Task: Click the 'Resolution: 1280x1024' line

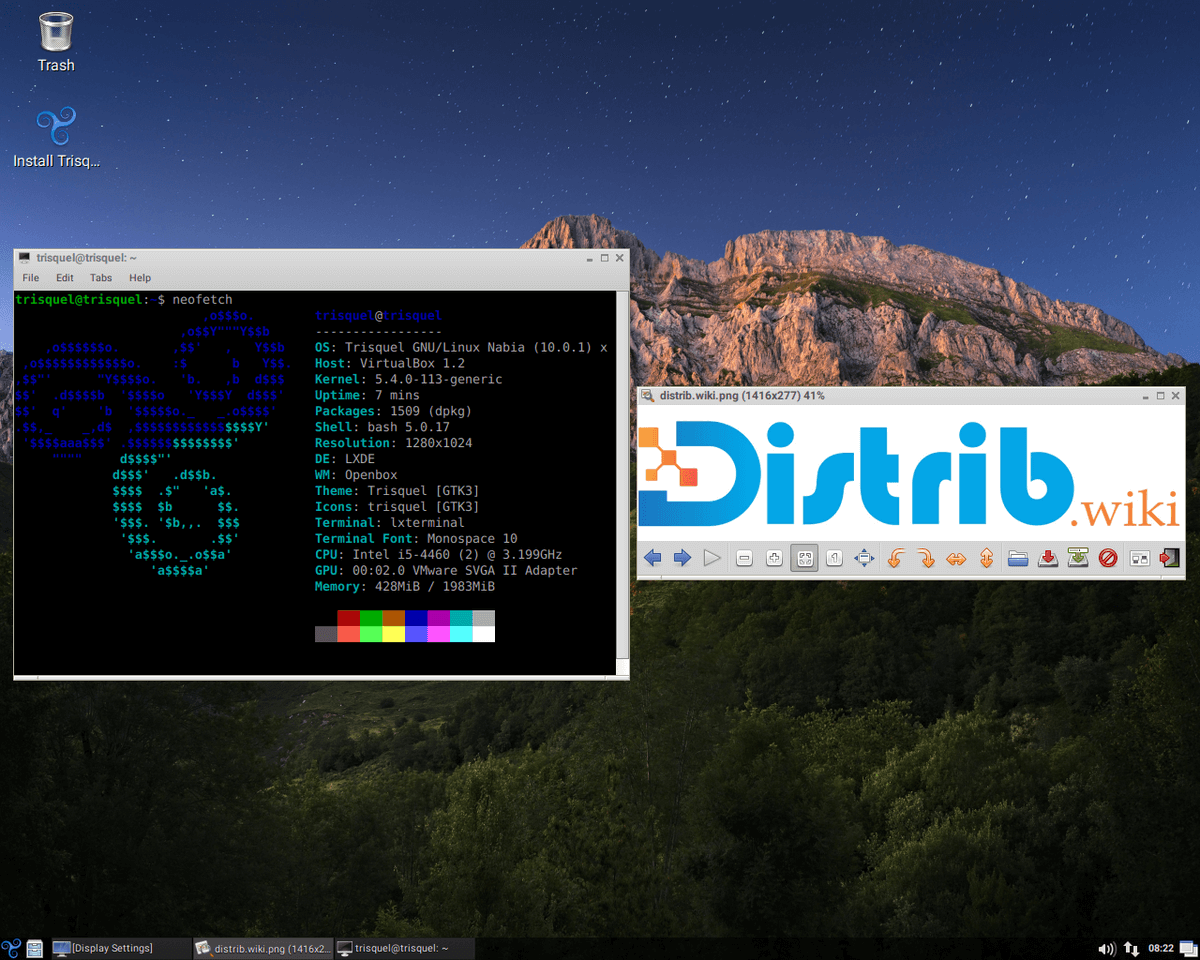Action: coord(394,443)
